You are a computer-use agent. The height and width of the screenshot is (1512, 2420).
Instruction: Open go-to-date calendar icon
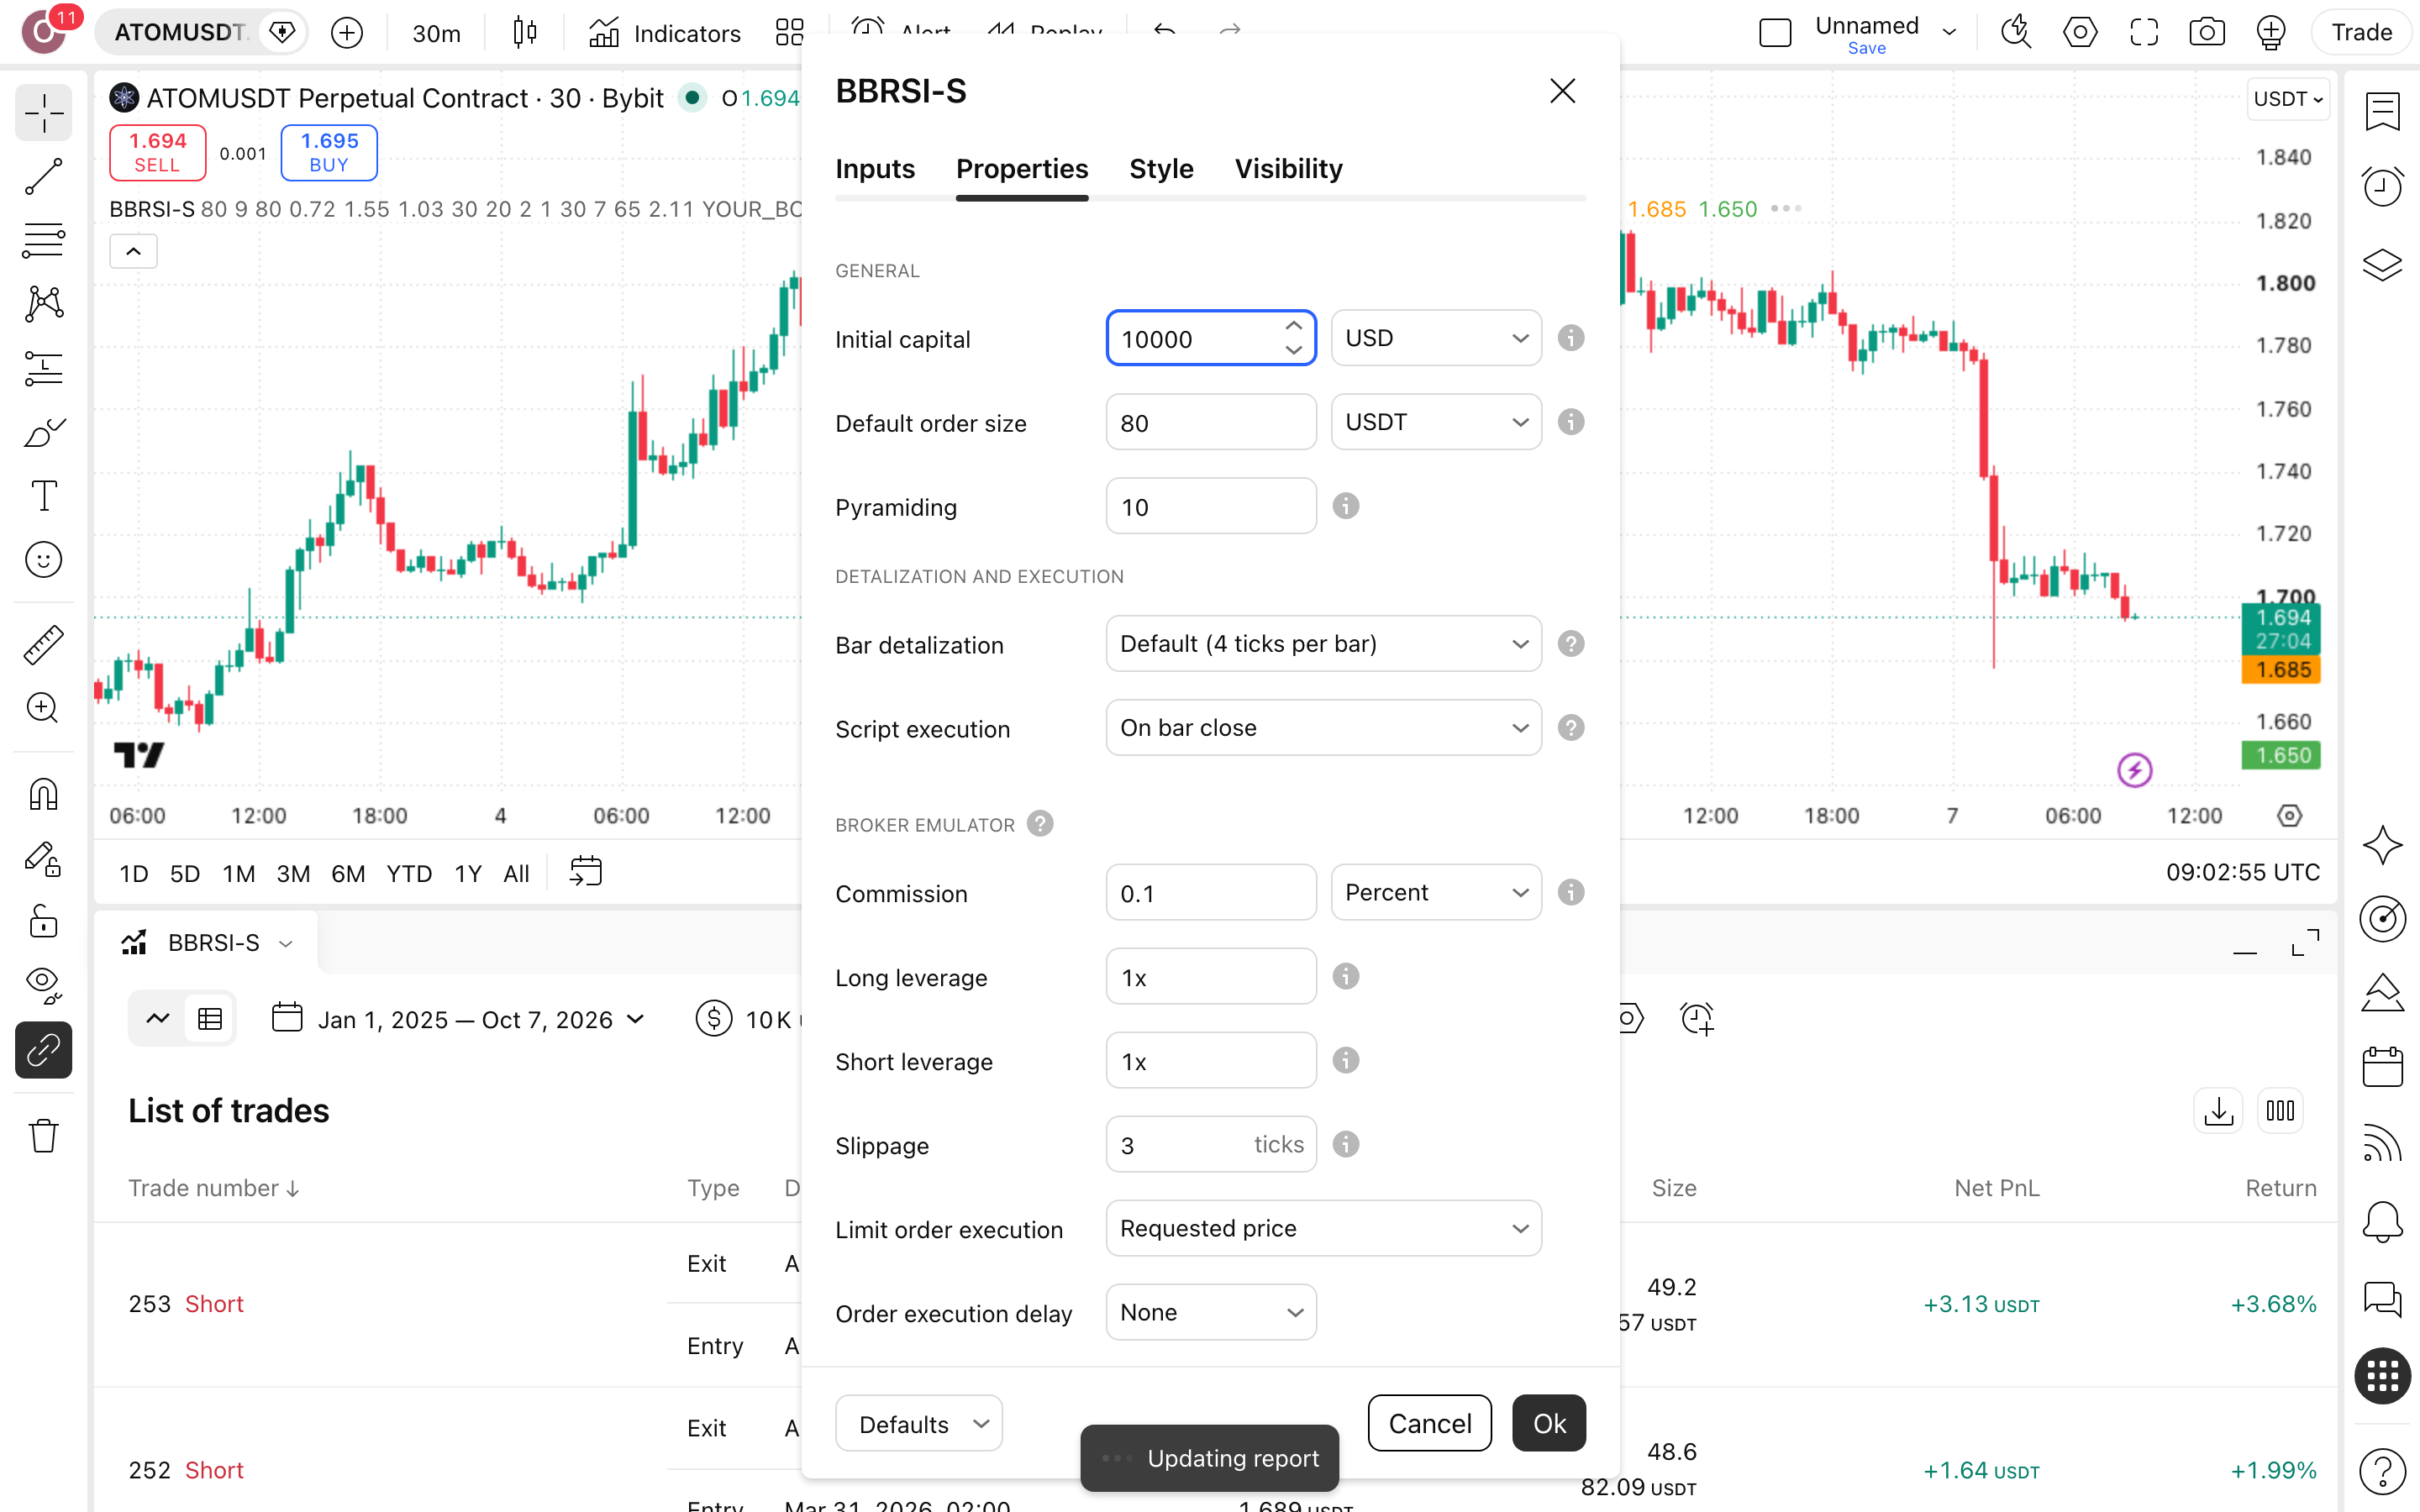[x=586, y=872]
